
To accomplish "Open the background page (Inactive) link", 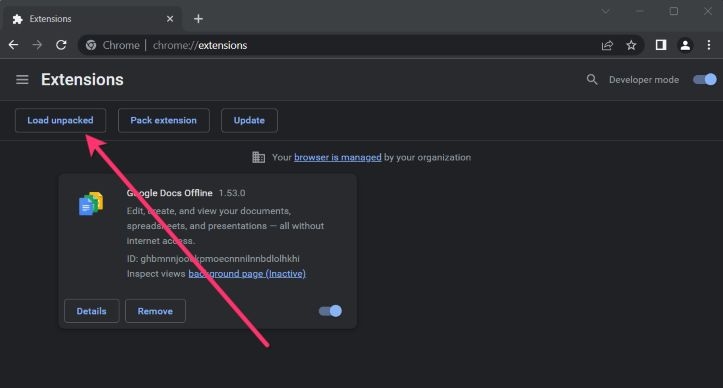I will [x=247, y=274].
